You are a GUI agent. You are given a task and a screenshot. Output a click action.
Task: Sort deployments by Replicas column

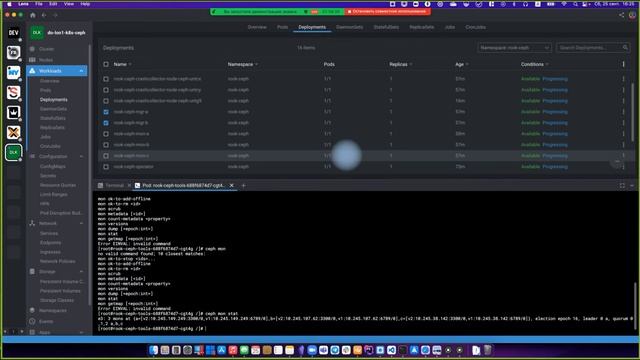(398, 64)
